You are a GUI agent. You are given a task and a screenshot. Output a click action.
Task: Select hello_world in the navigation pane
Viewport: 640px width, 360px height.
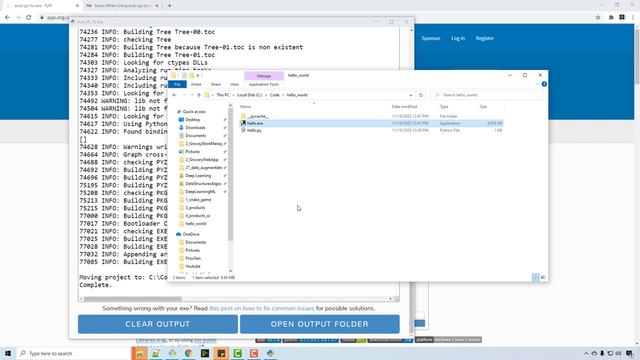(196, 224)
